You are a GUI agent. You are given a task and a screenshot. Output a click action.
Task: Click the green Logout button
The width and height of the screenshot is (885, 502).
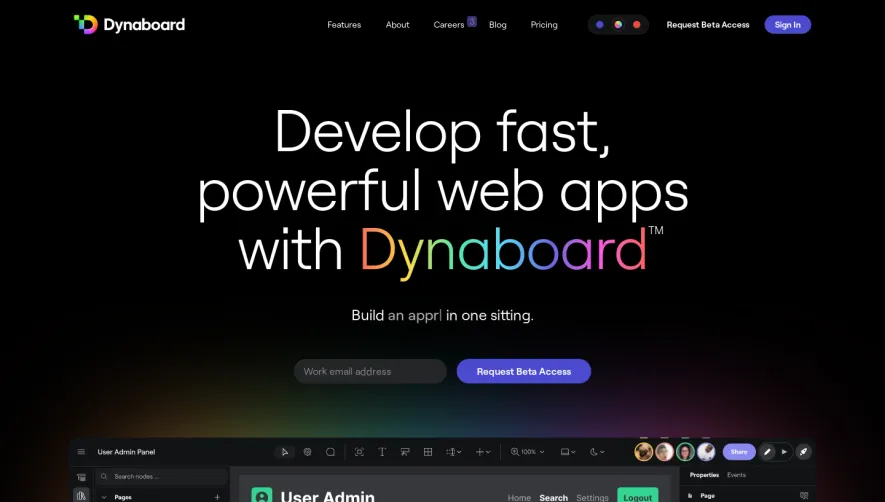point(638,495)
